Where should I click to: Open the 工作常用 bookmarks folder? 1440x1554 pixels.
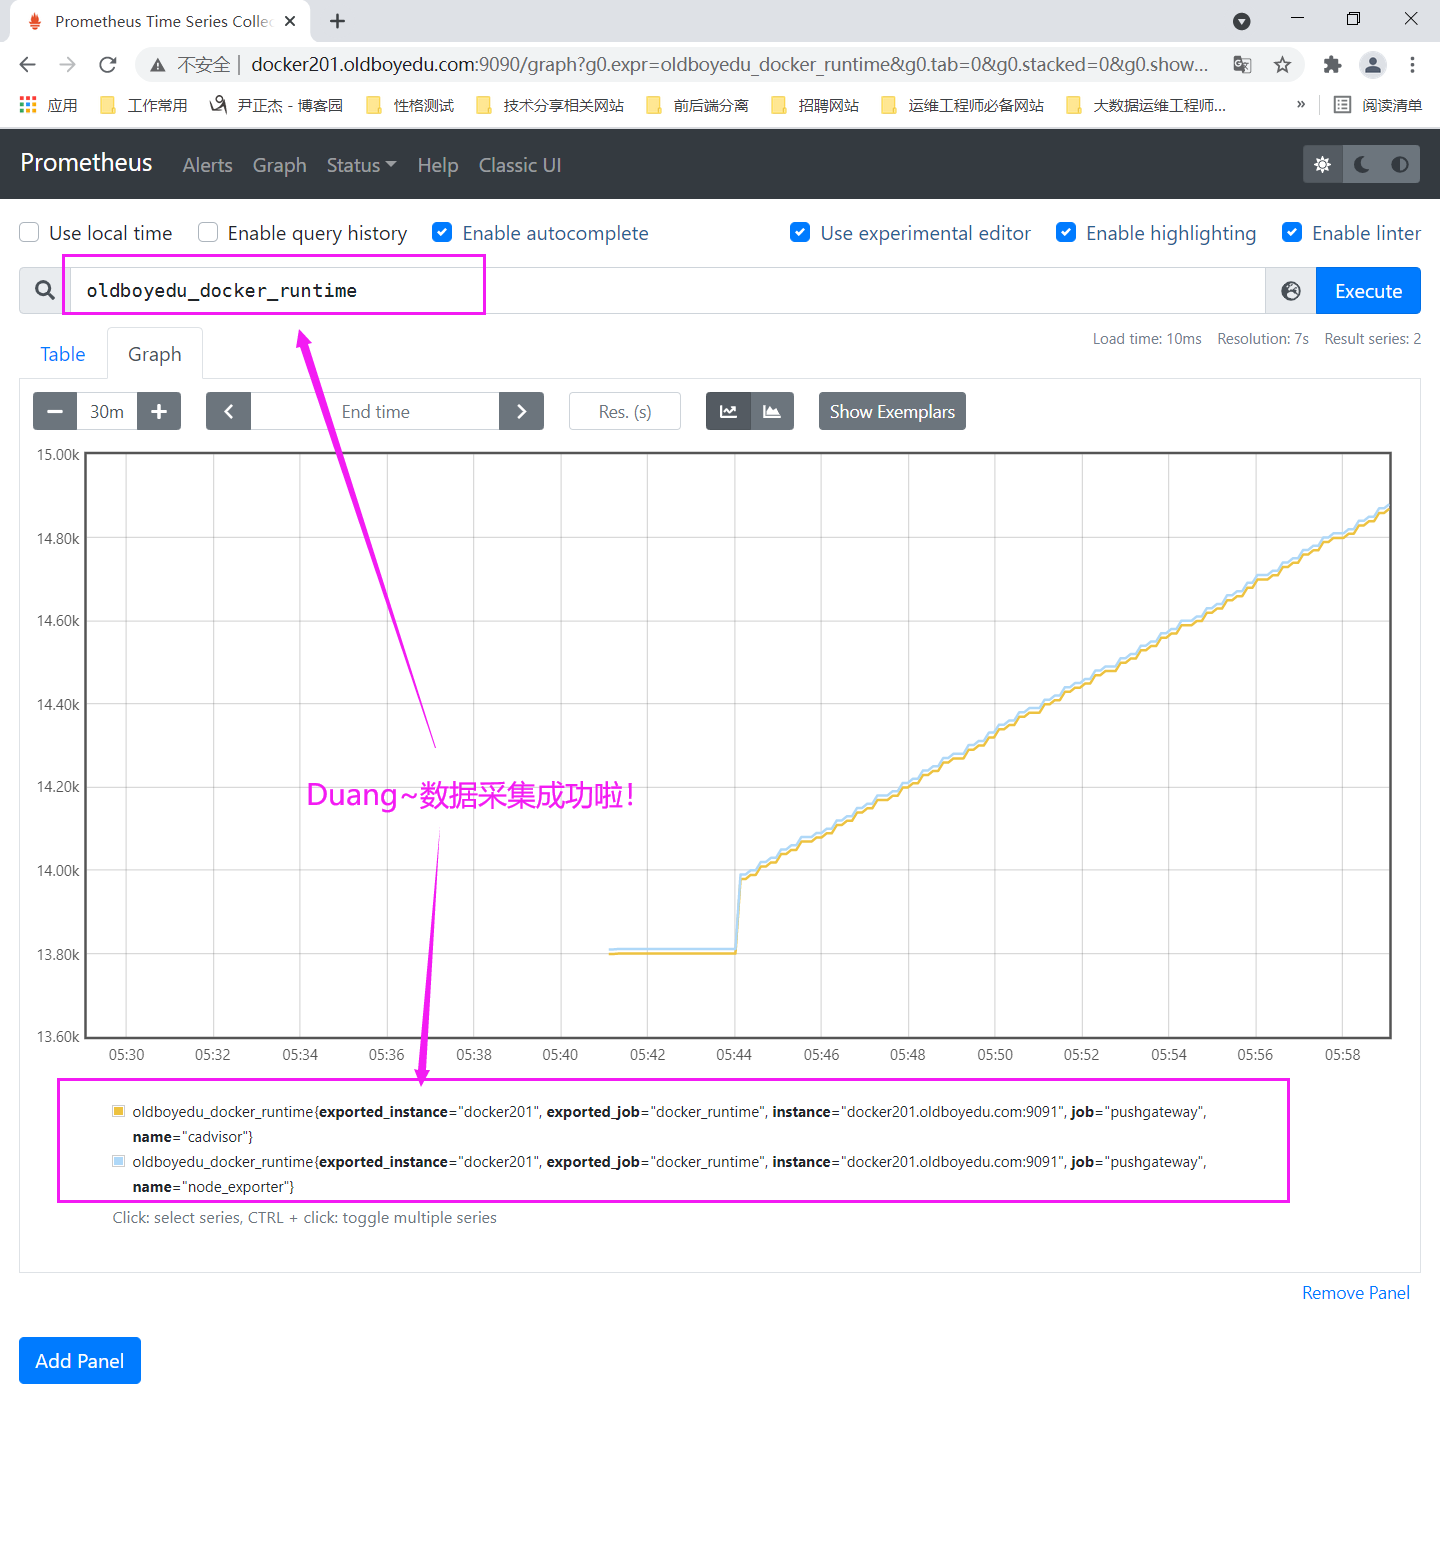(x=144, y=105)
